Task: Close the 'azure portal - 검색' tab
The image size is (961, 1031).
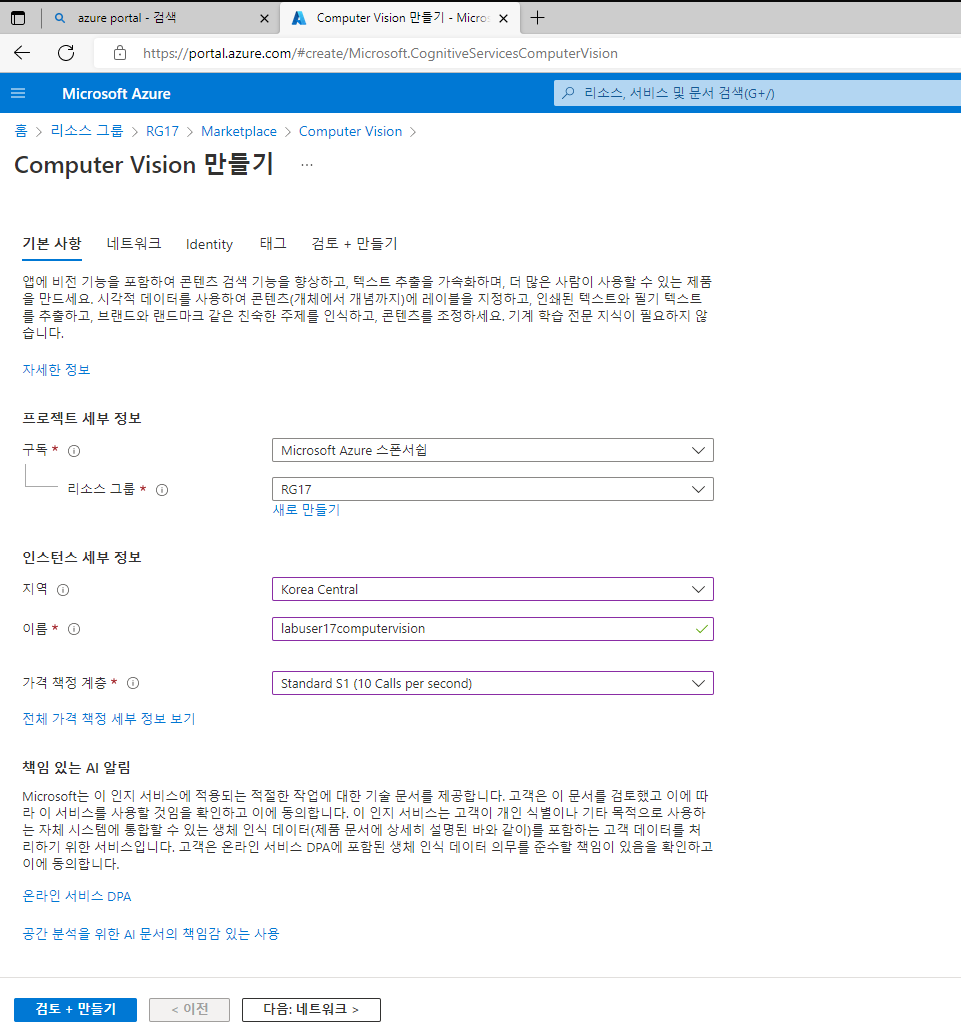Action: pyautogui.click(x=264, y=18)
